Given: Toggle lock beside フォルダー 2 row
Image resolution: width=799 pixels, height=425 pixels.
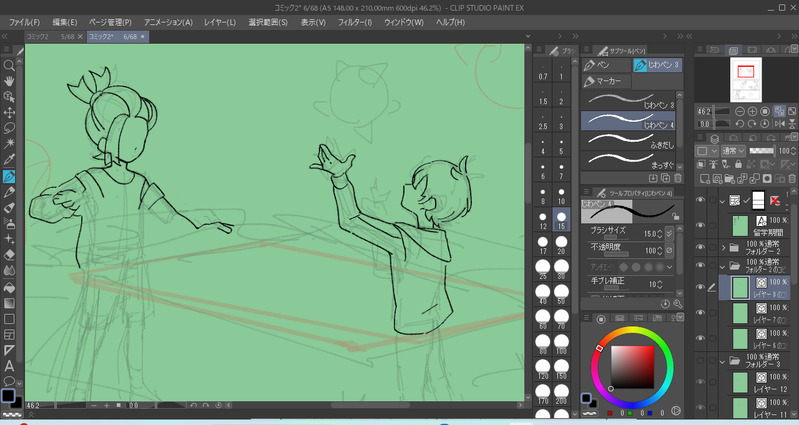Looking at the screenshot, I should pyautogui.click(x=712, y=248).
